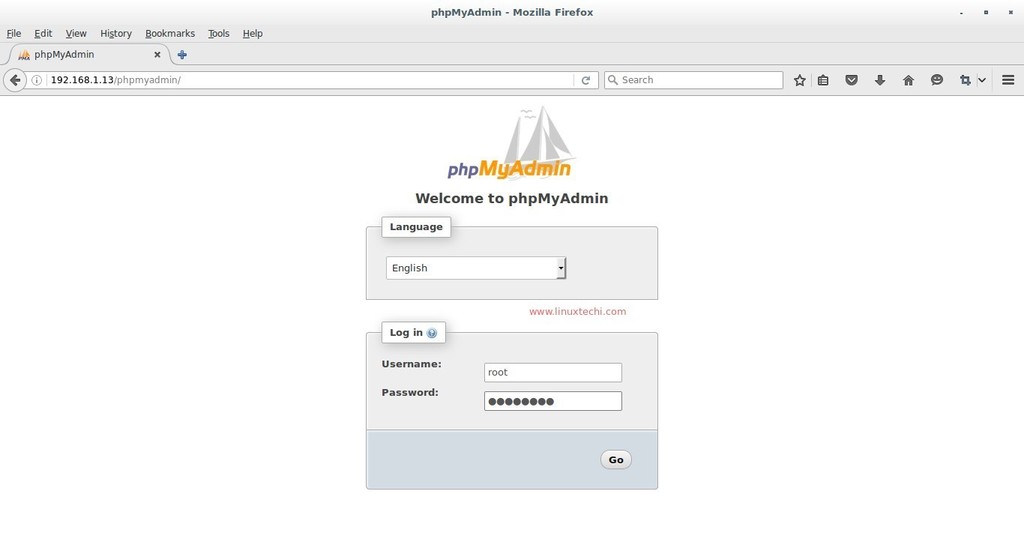Click the Welcome to phpMyAdmin heading
Screen dimensions: 1024x557
(x=511, y=199)
